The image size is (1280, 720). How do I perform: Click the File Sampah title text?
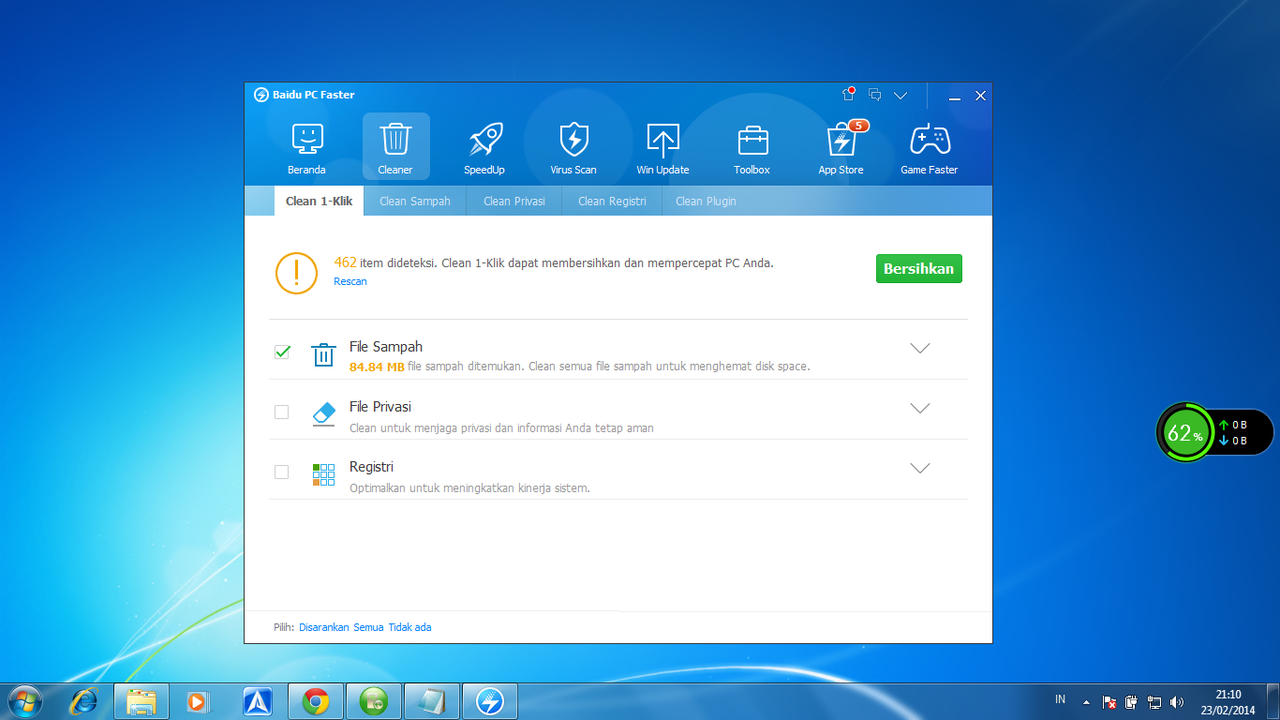[386, 347]
